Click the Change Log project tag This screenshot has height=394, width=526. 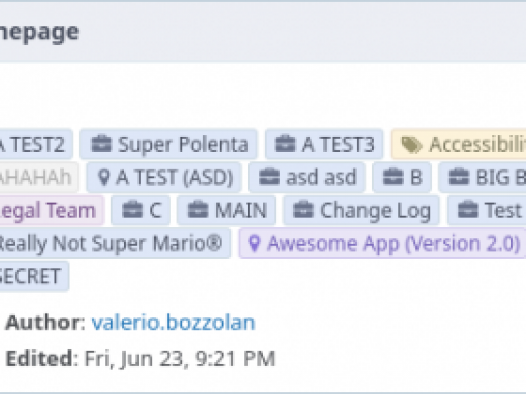(x=361, y=210)
